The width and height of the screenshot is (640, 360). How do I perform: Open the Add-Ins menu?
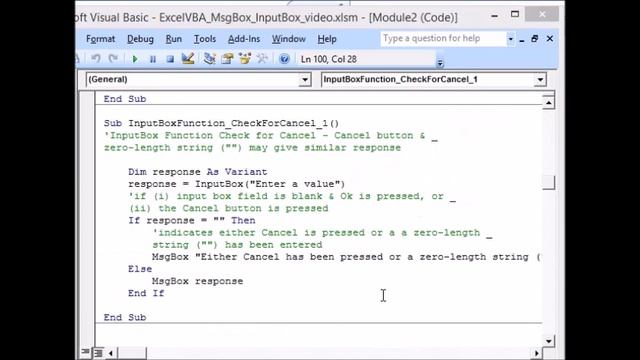pos(244,39)
